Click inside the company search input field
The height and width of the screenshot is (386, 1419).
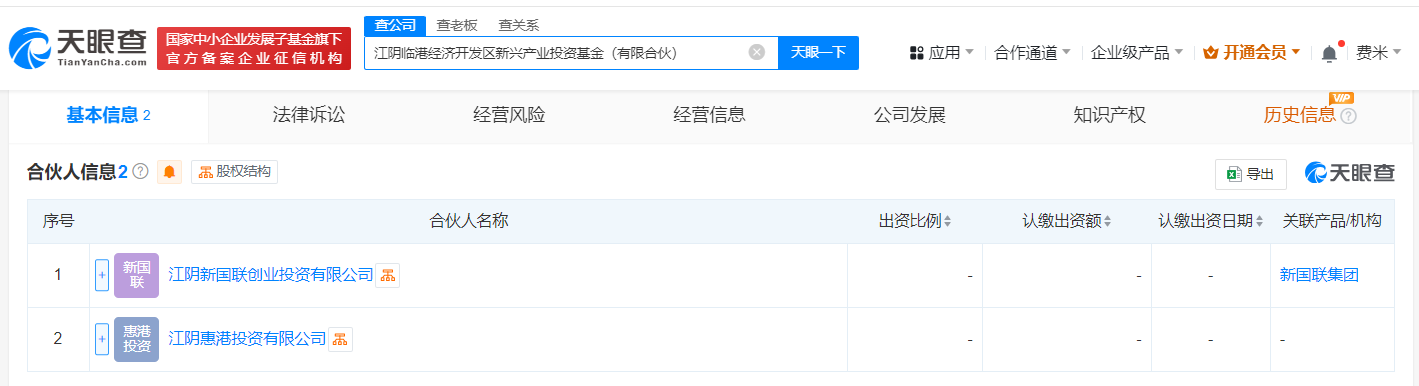pyautogui.click(x=557, y=53)
